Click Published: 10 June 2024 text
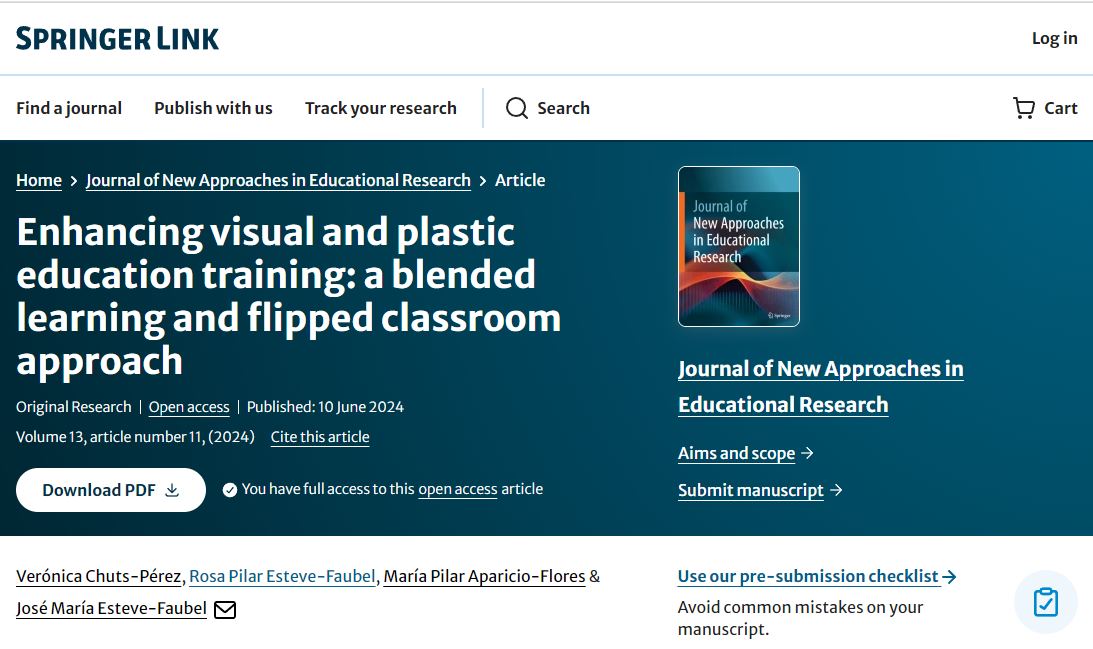The height and width of the screenshot is (649, 1093). pos(326,407)
